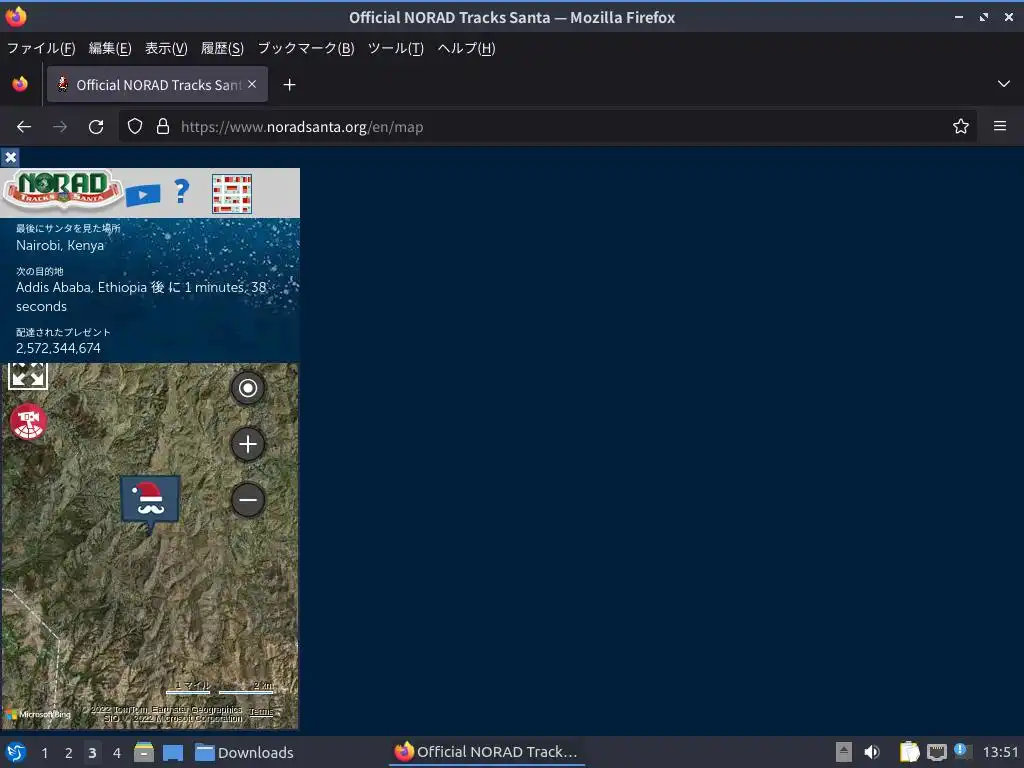Open the volume control in the tray
Image resolution: width=1024 pixels, height=768 pixels.
pos(872,752)
